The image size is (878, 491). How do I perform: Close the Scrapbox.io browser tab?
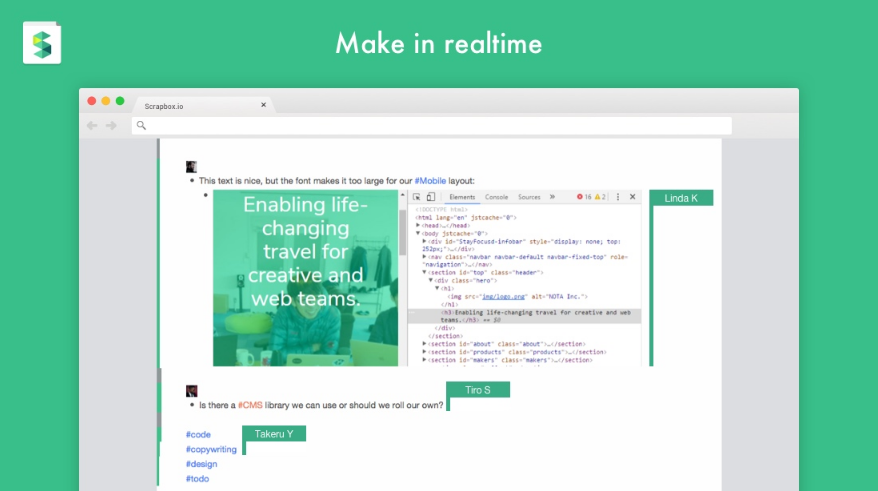click(263, 105)
